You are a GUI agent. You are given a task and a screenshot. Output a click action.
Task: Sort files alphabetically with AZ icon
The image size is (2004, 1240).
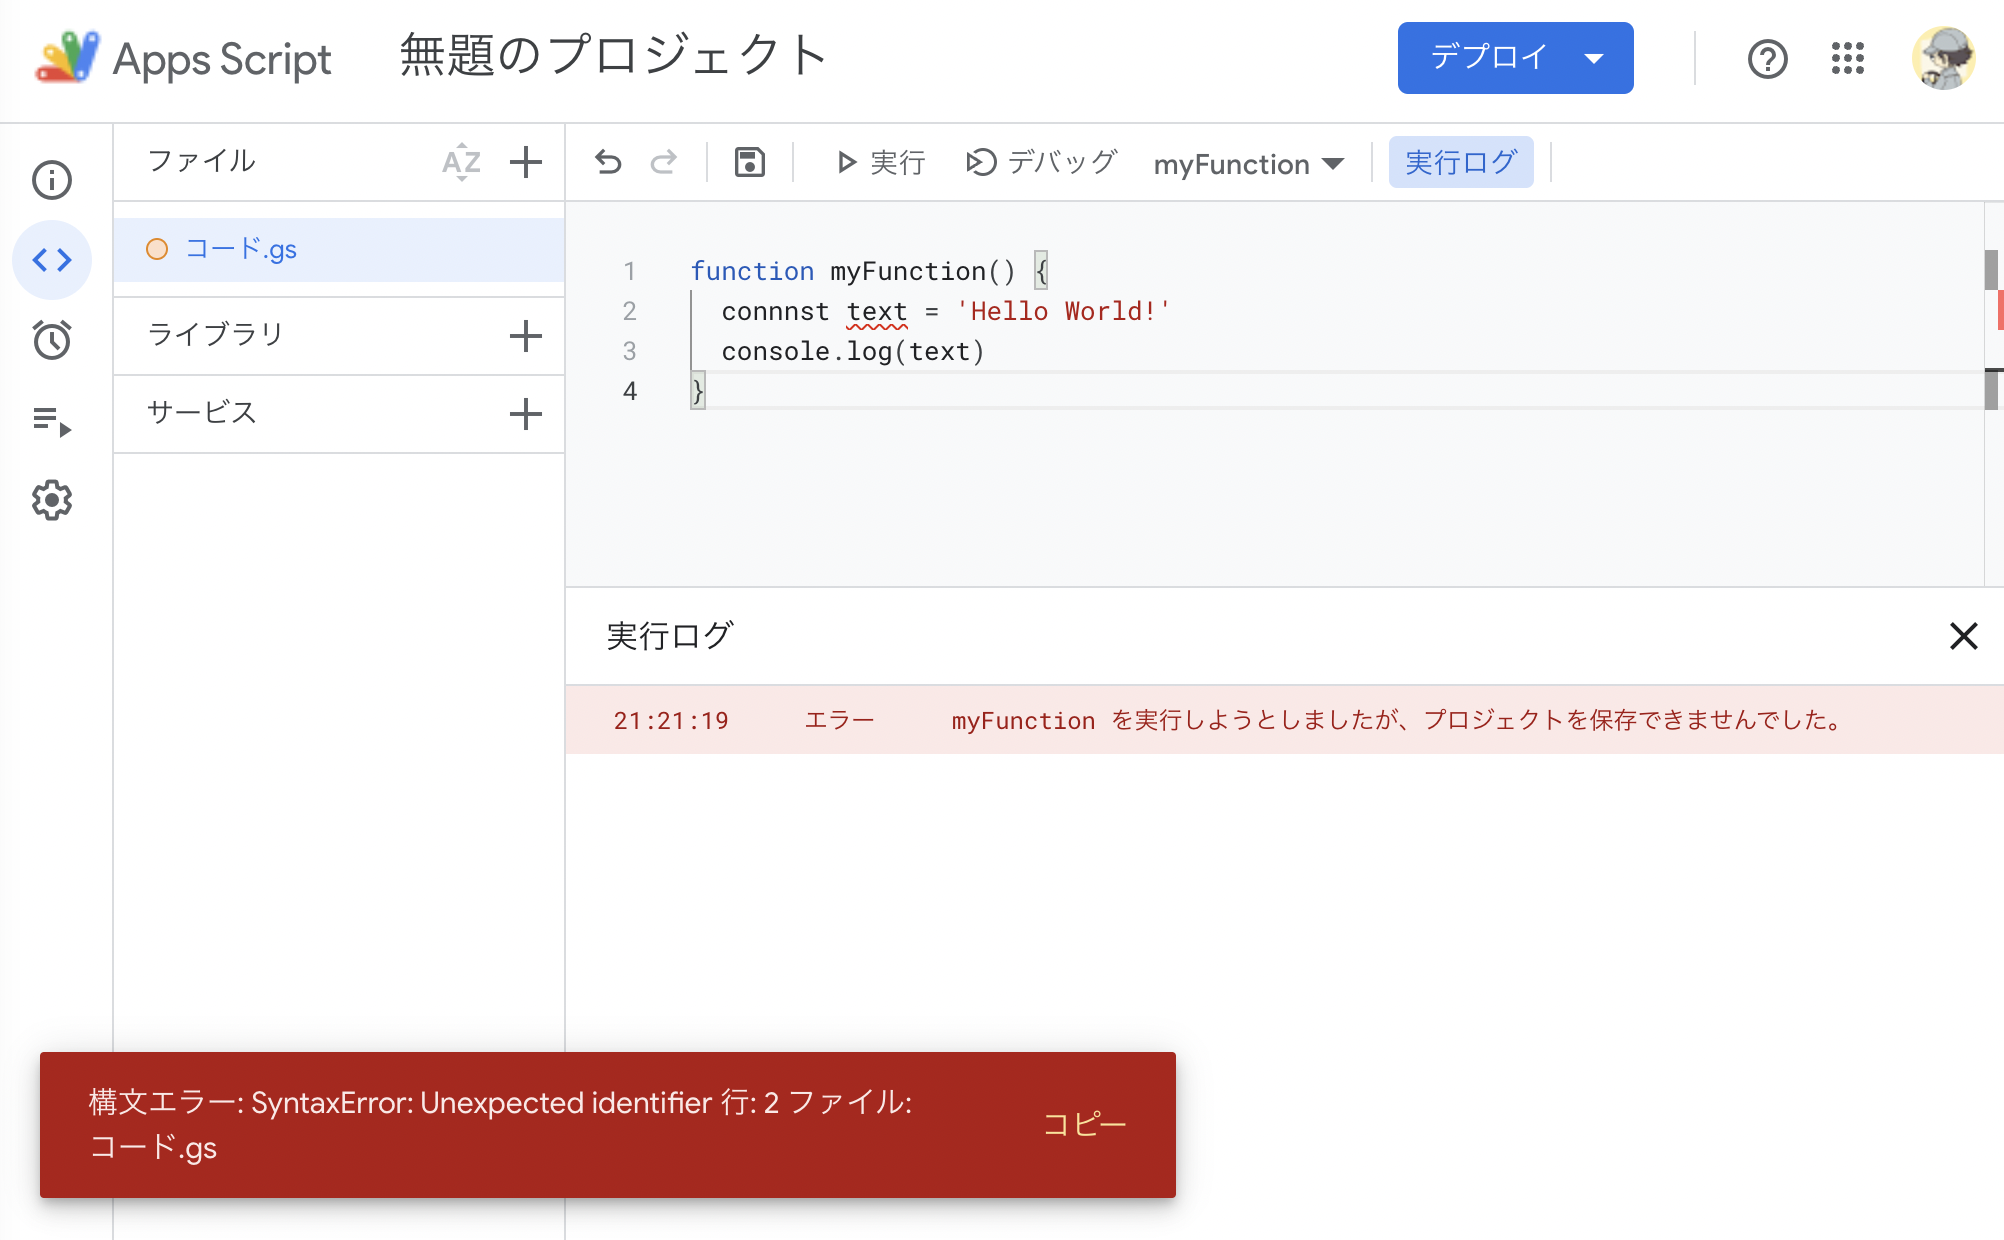(x=461, y=162)
